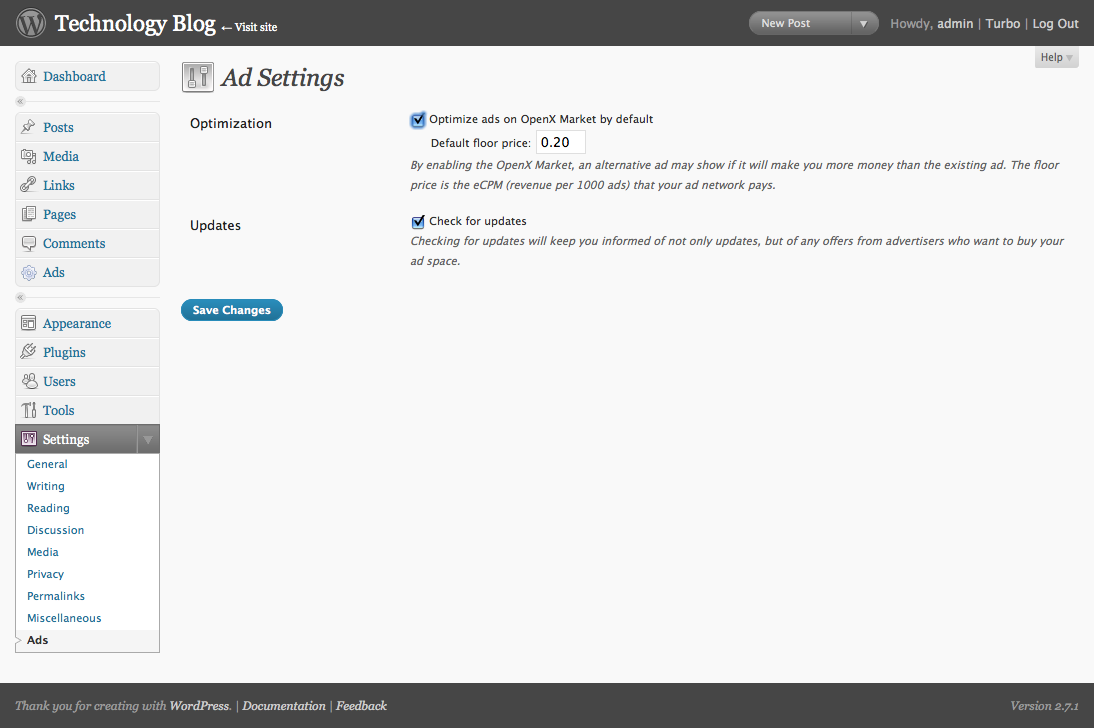This screenshot has width=1094, height=728.
Task: Click the Dashboard house icon
Action: pyautogui.click(x=29, y=77)
